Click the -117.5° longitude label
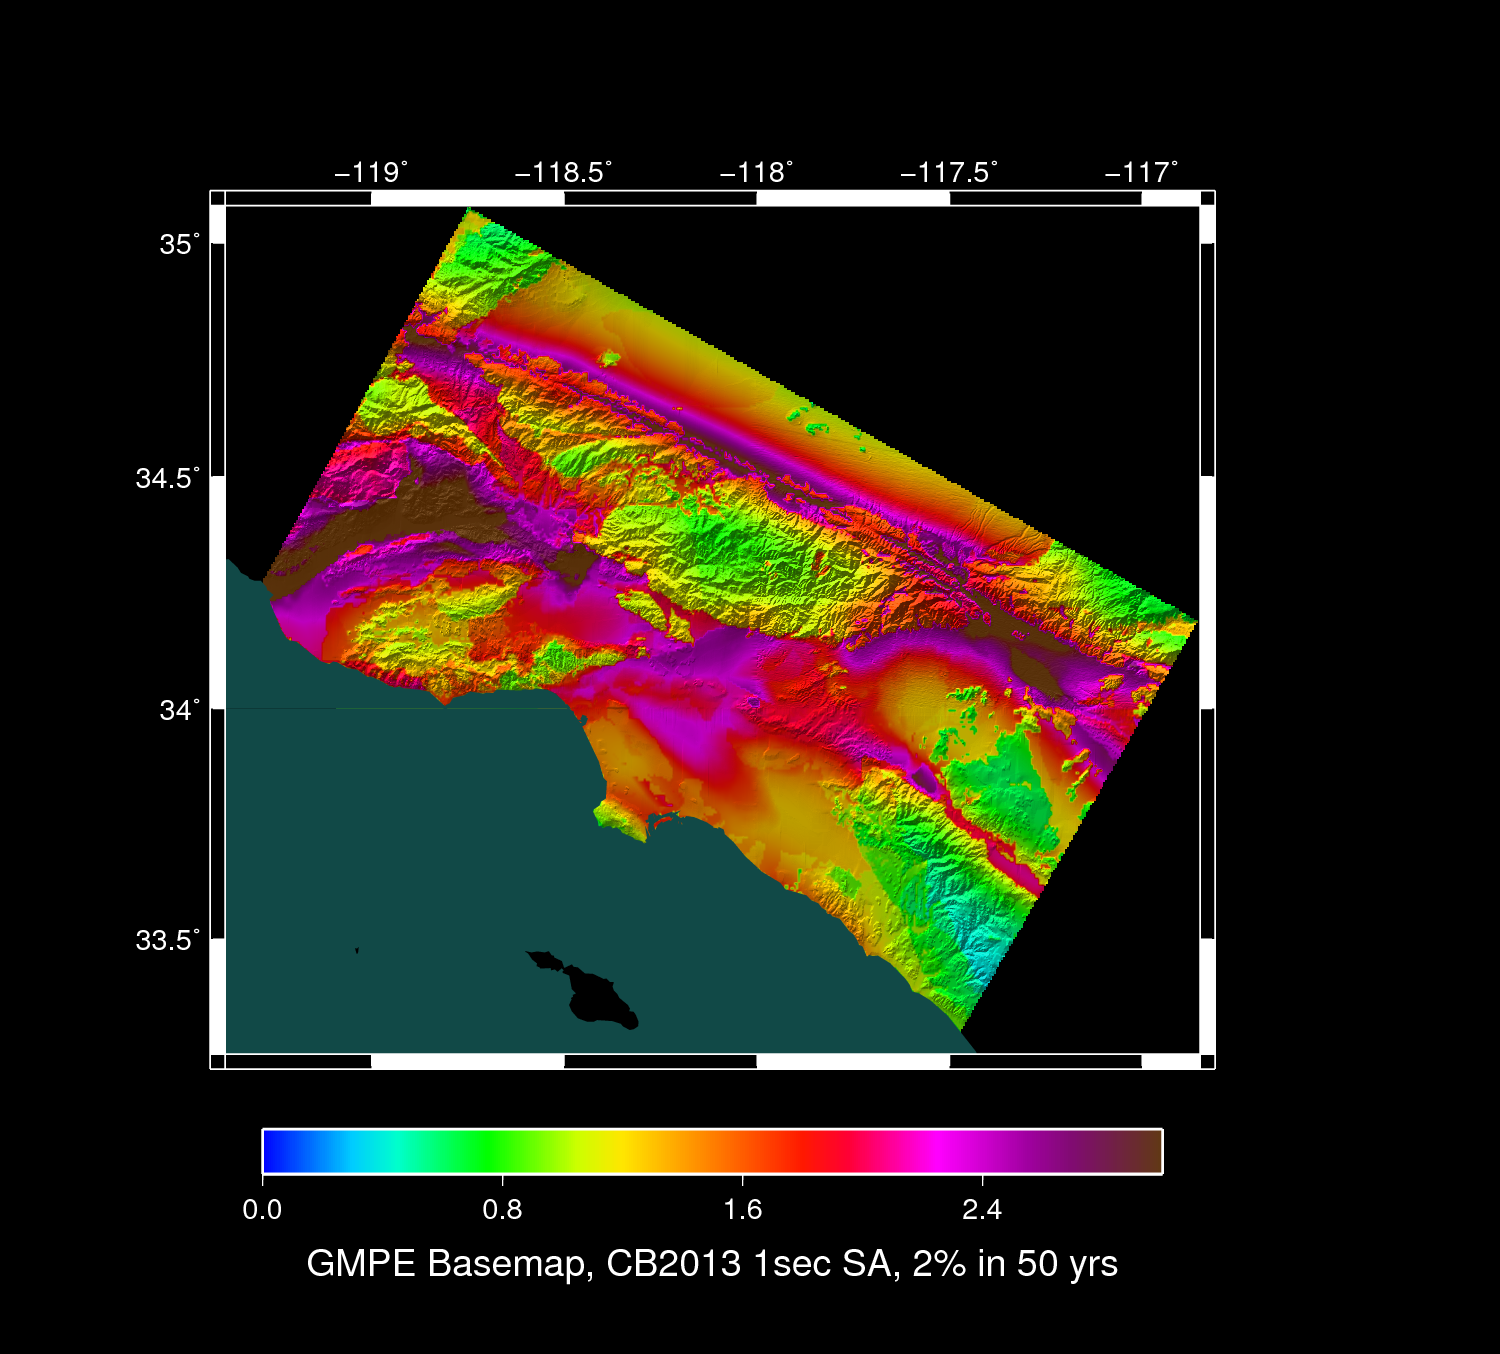The image size is (1500, 1354). click(x=948, y=172)
